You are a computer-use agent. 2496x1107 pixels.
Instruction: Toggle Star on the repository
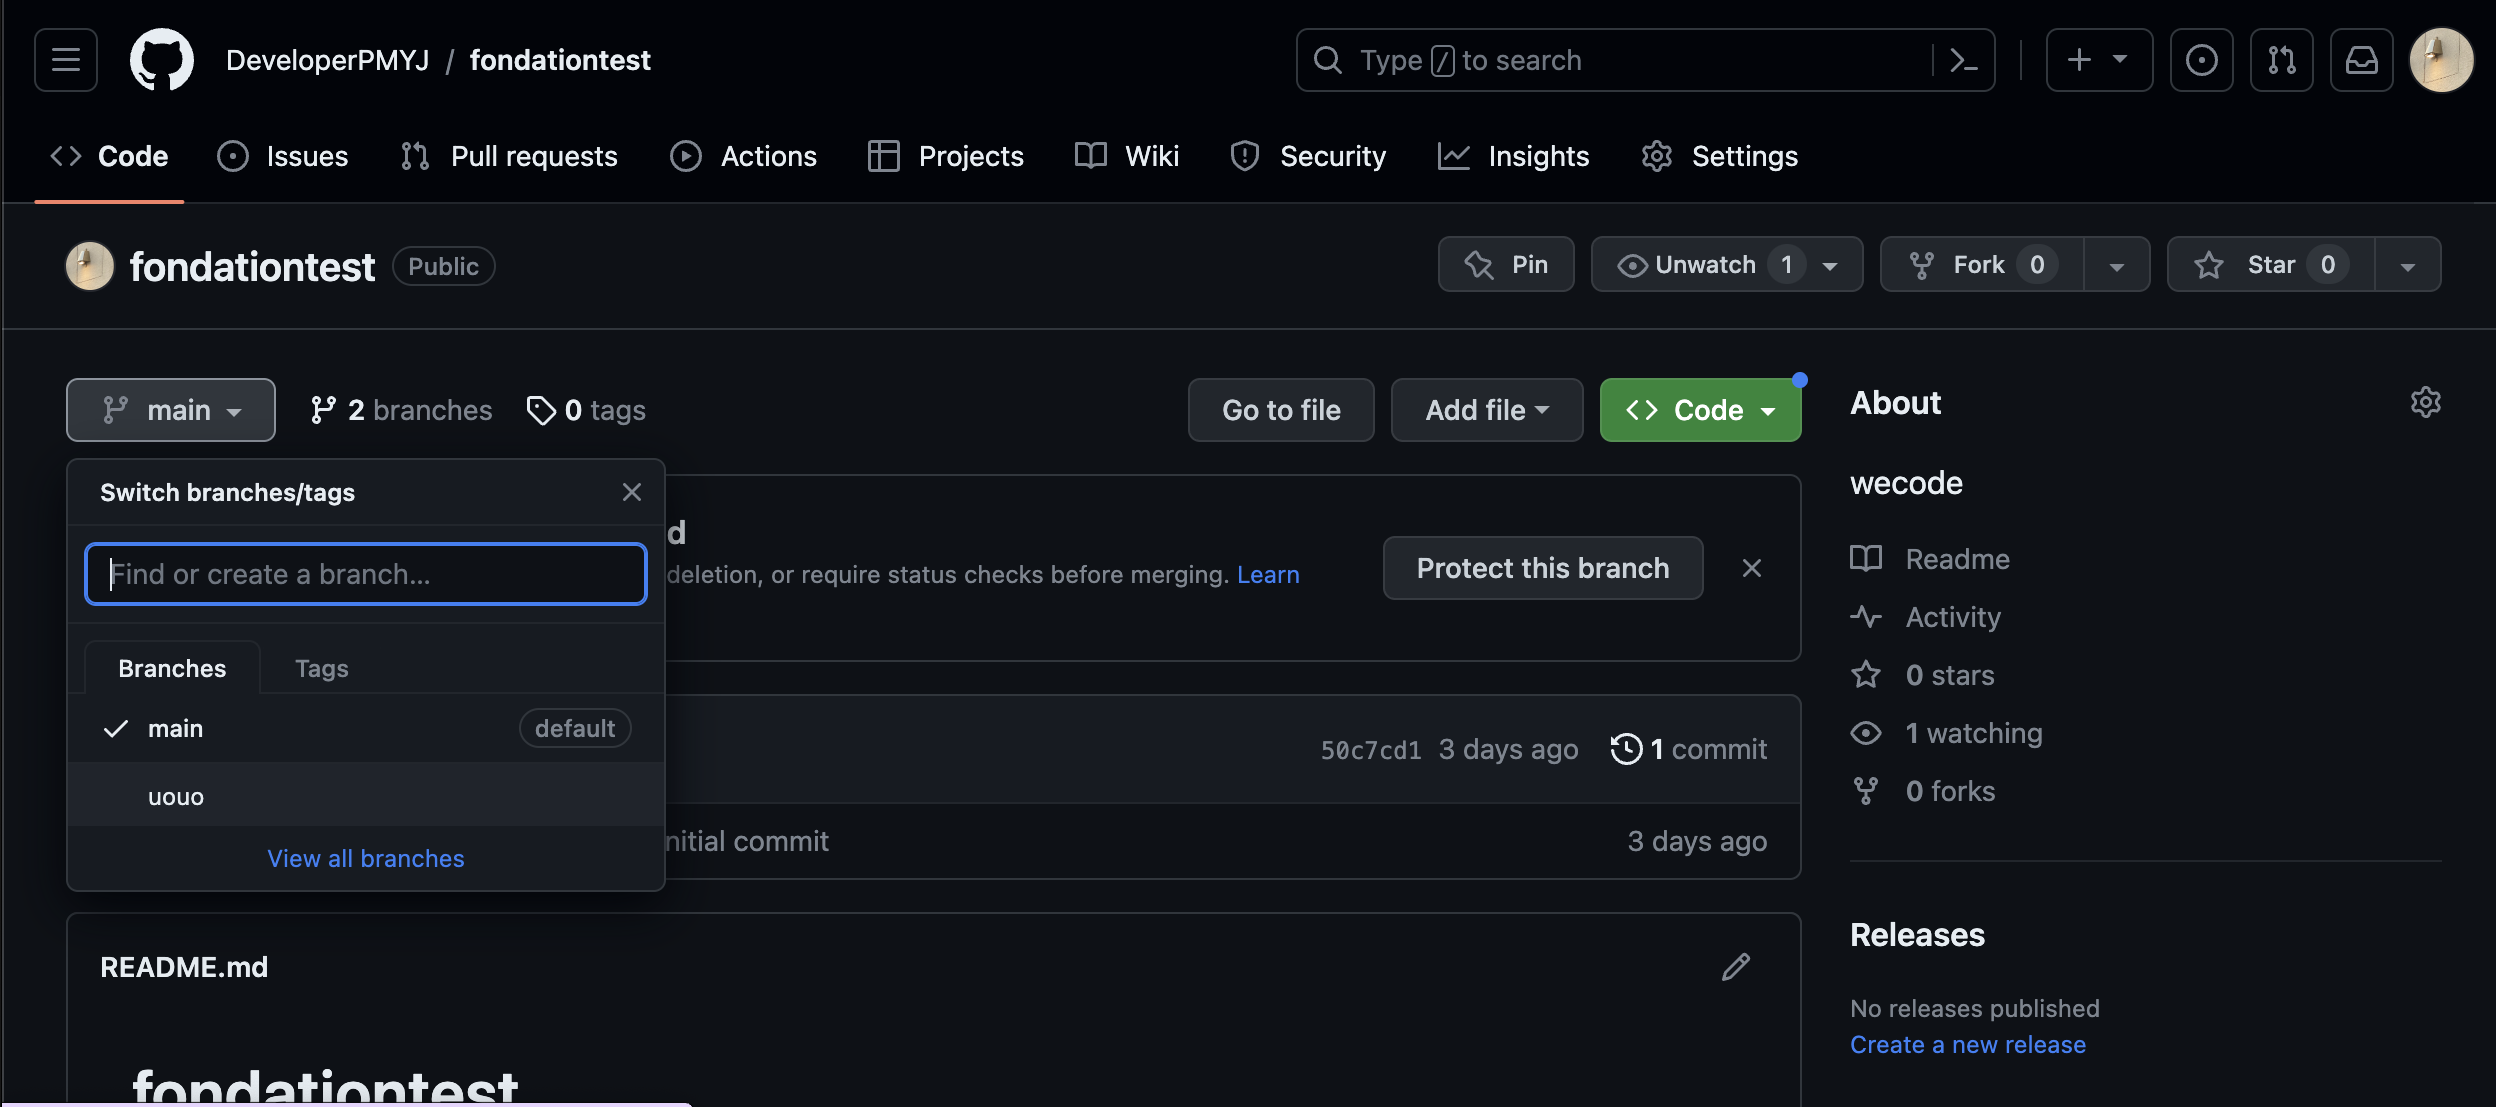click(2270, 265)
